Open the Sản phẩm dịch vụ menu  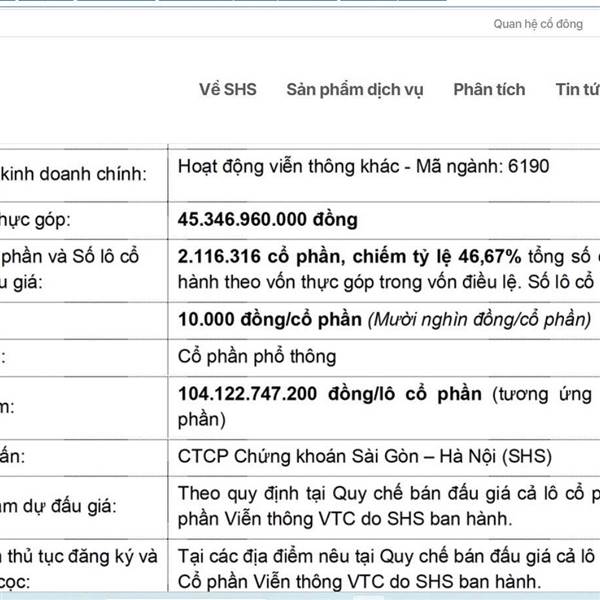pyautogui.click(x=355, y=90)
